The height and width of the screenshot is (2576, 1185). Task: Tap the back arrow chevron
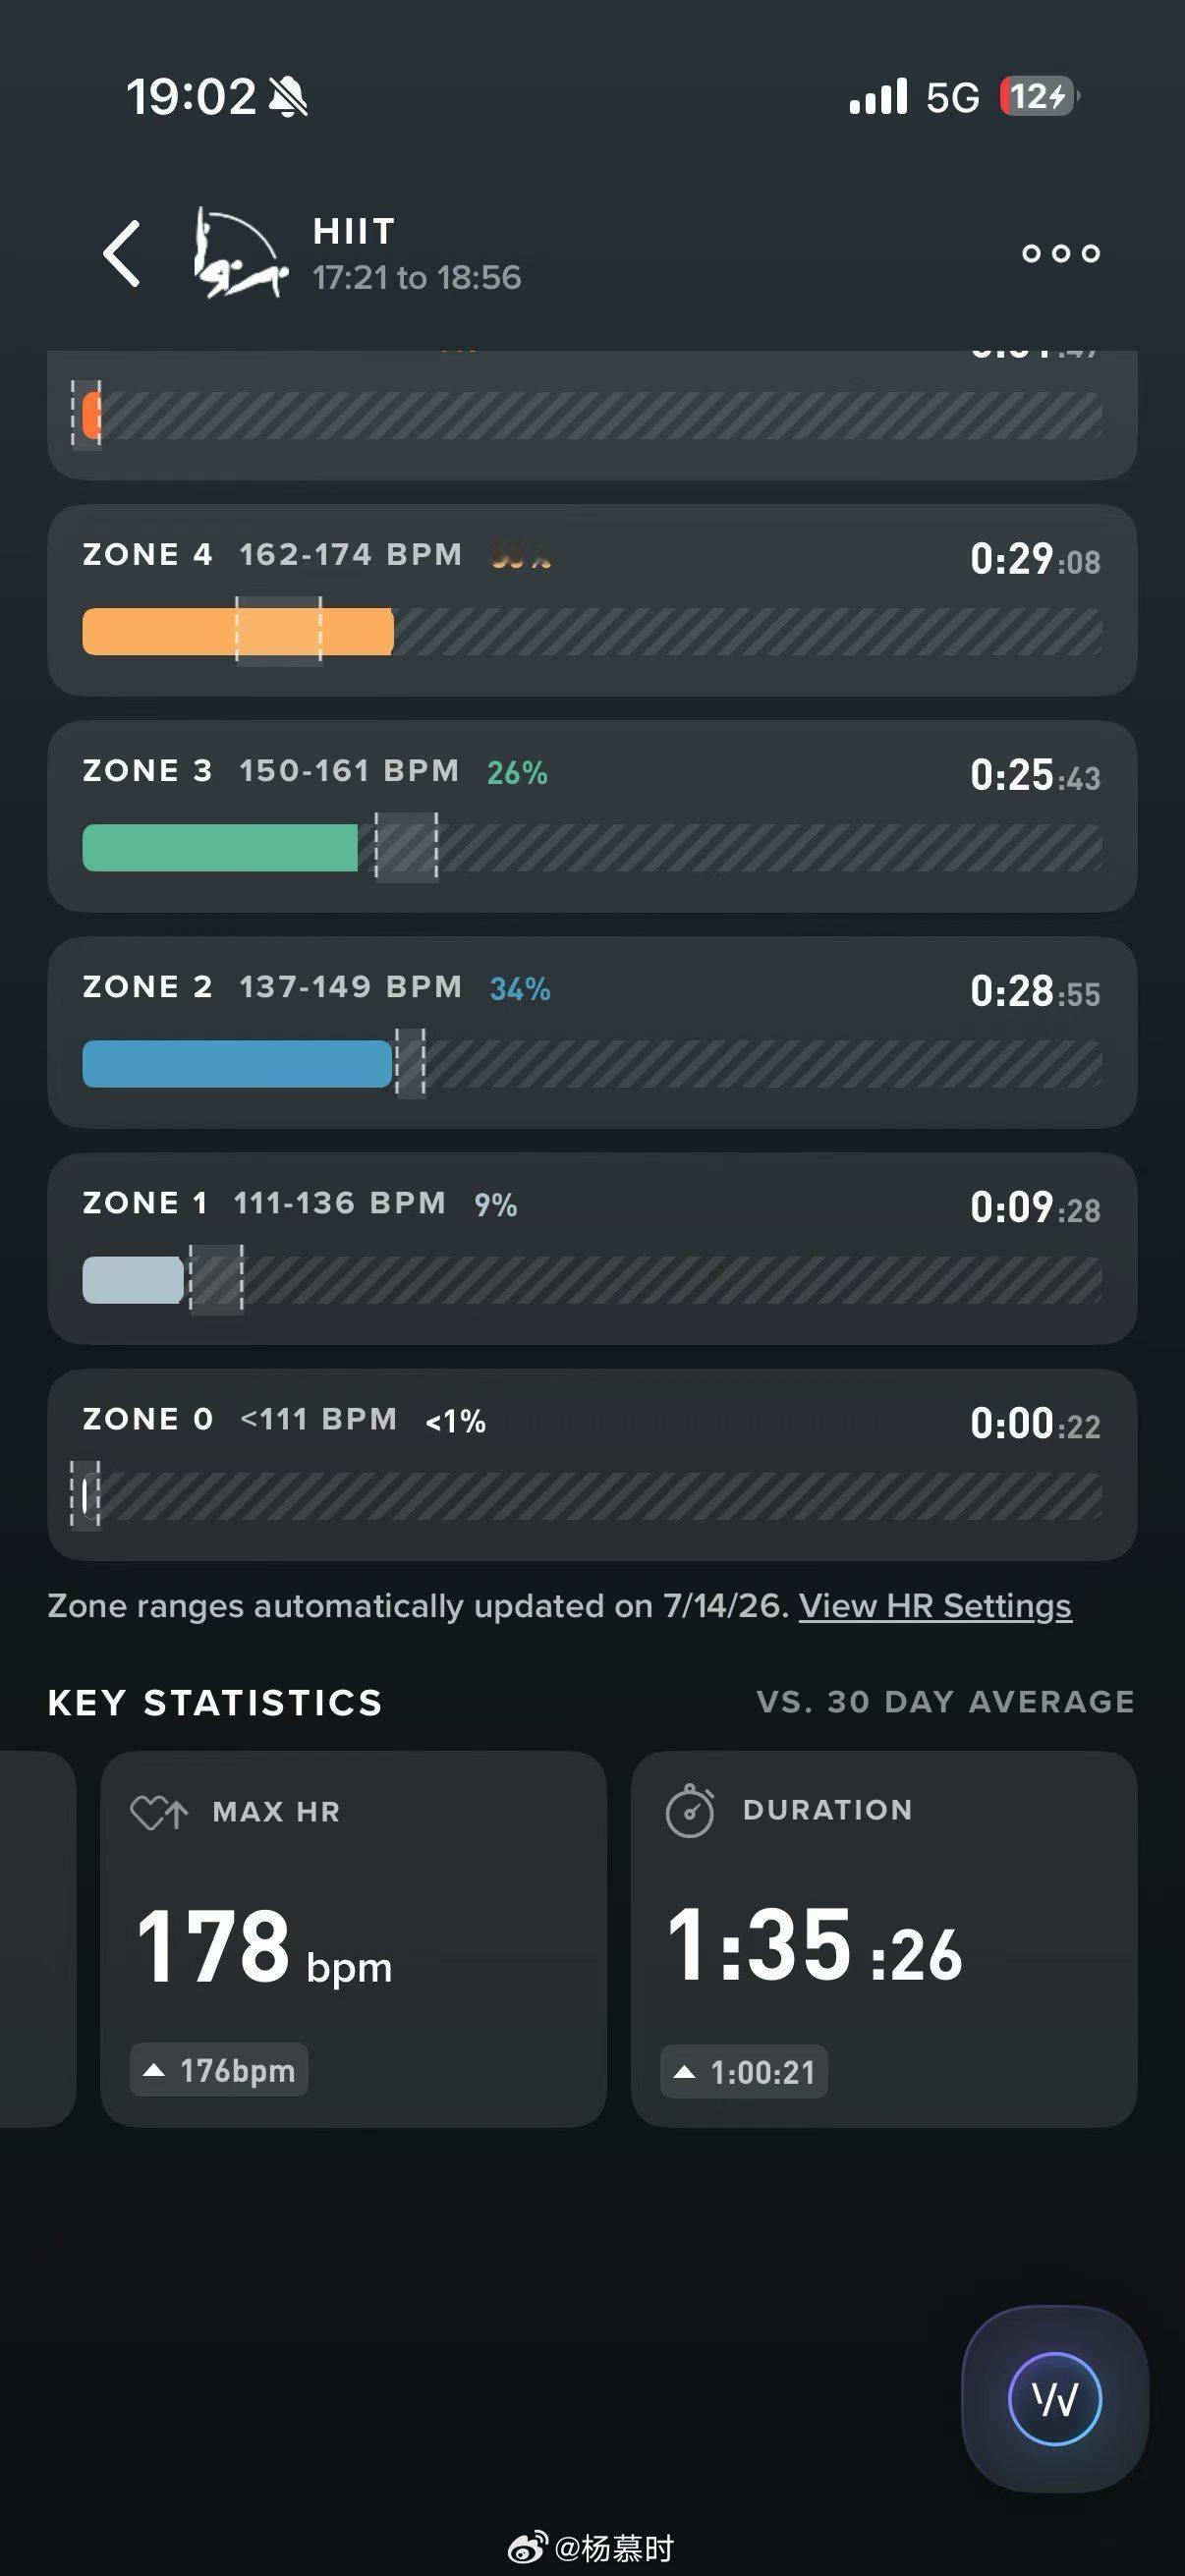coord(122,253)
